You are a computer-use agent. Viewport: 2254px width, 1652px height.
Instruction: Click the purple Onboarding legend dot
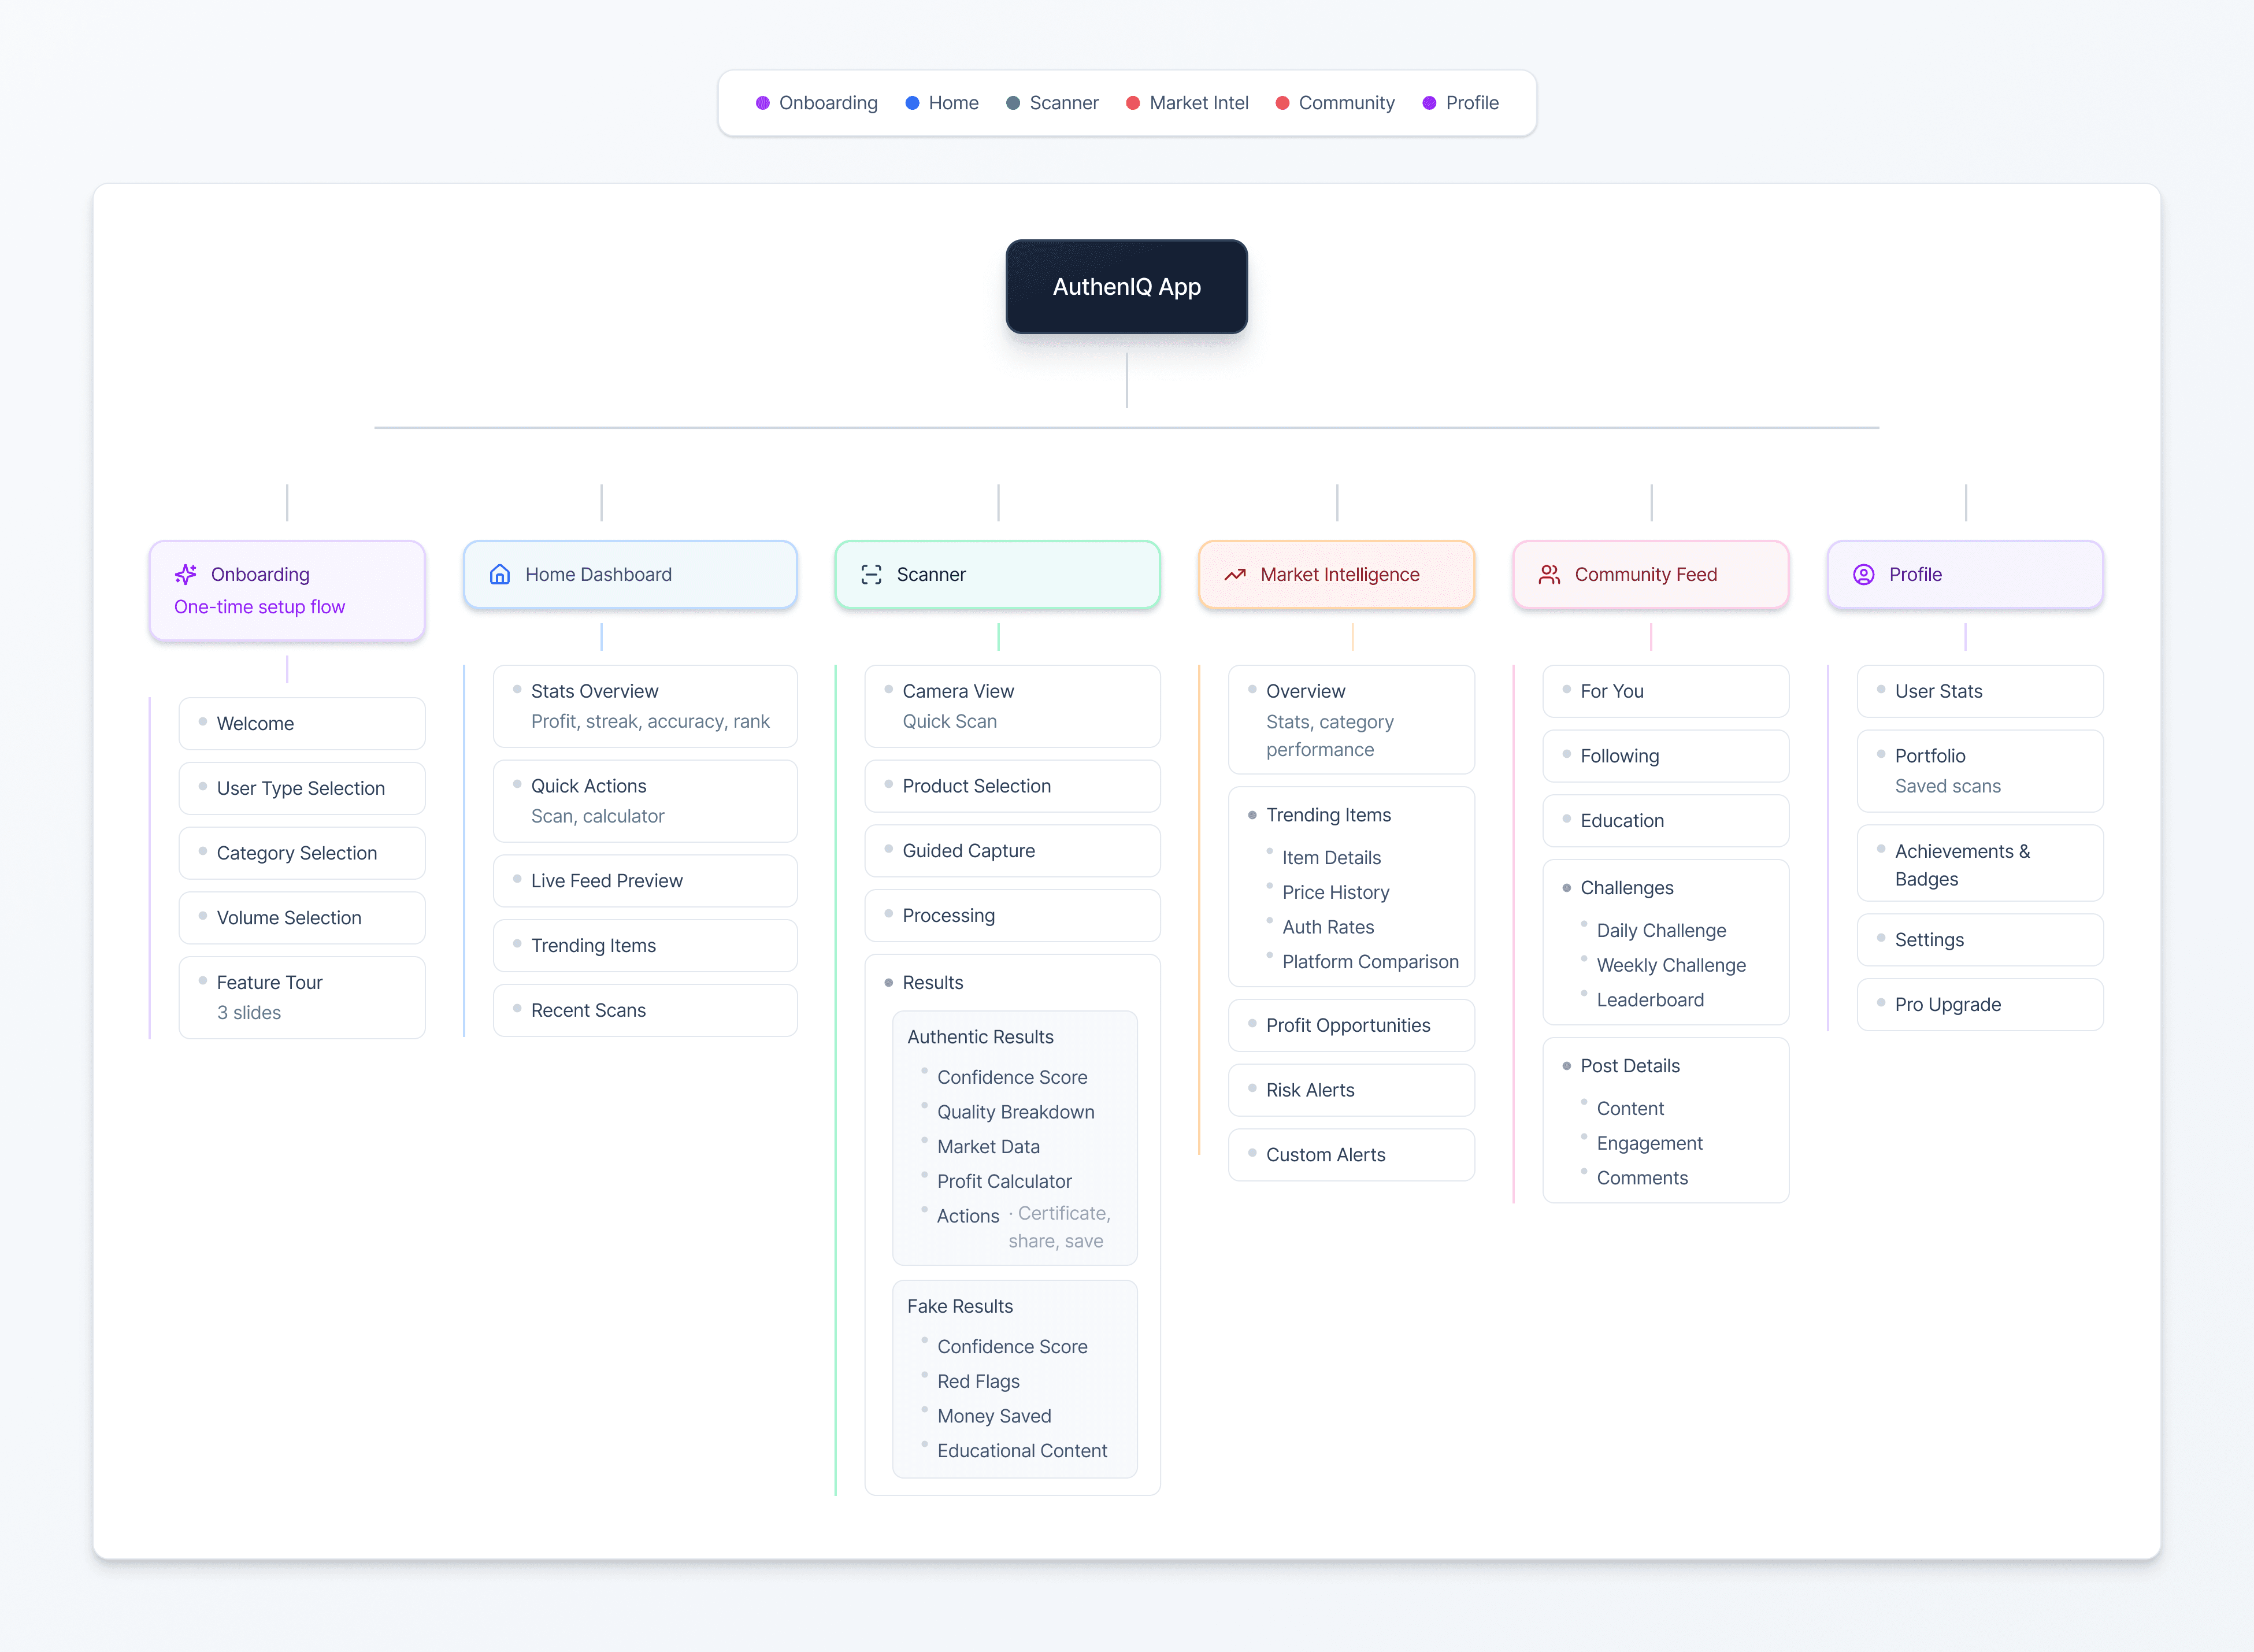(x=762, y=103)
